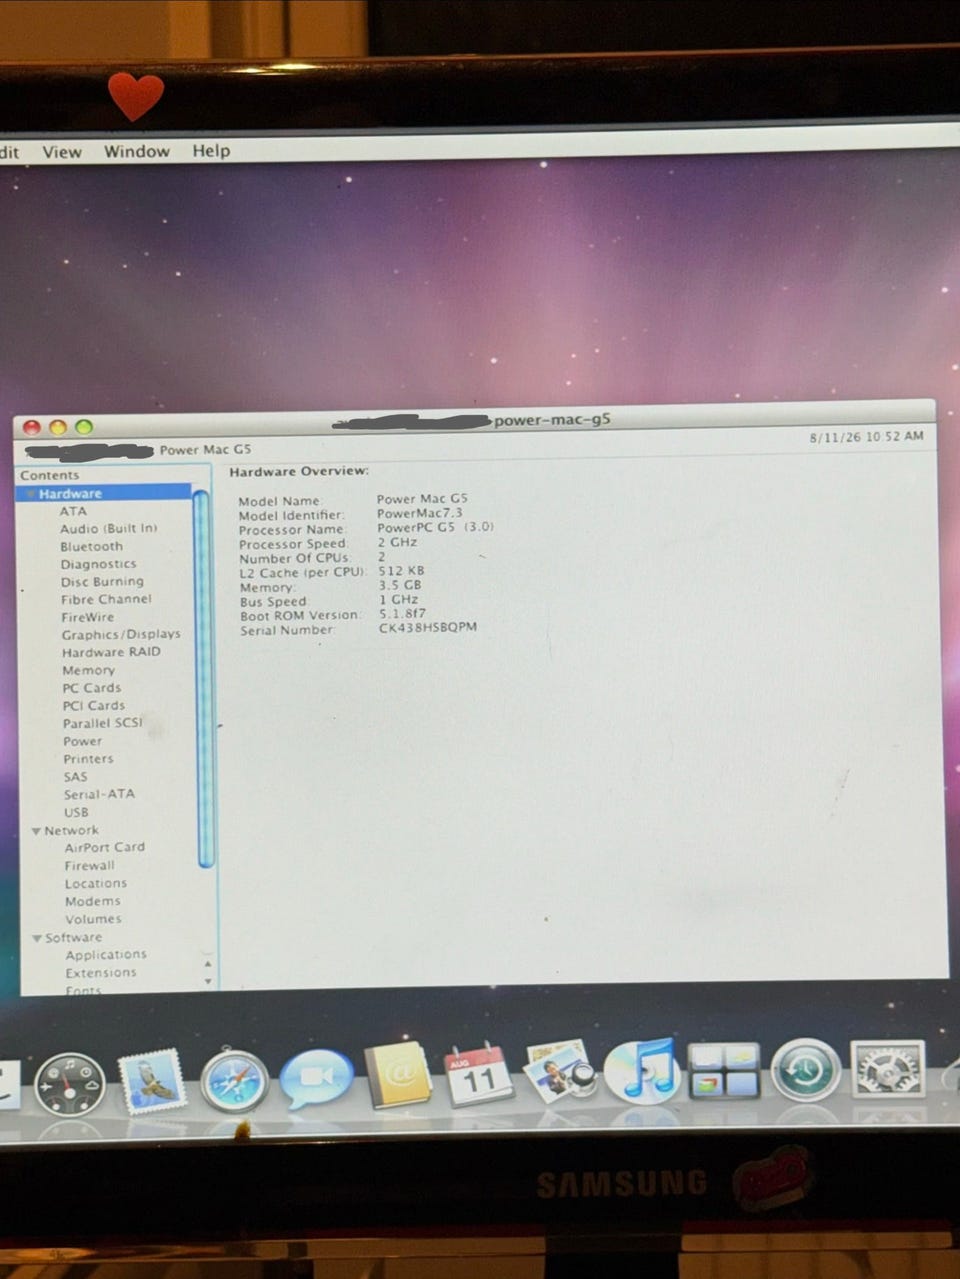This screenshot has width=960, height=1279.
Task: Select Power in the sidebar
Action: coord(83,741)
